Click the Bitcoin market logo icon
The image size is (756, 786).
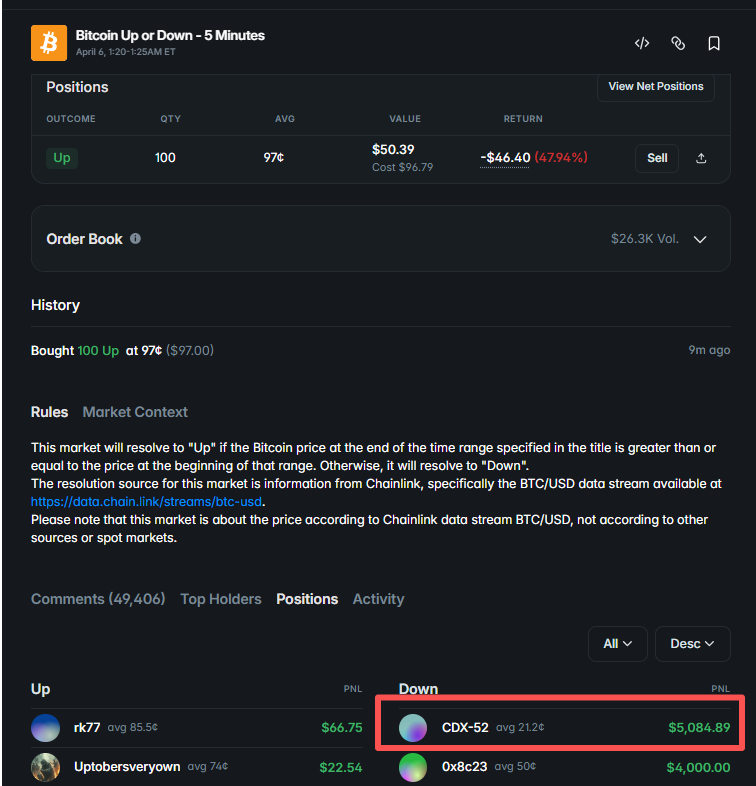(49, 43)
